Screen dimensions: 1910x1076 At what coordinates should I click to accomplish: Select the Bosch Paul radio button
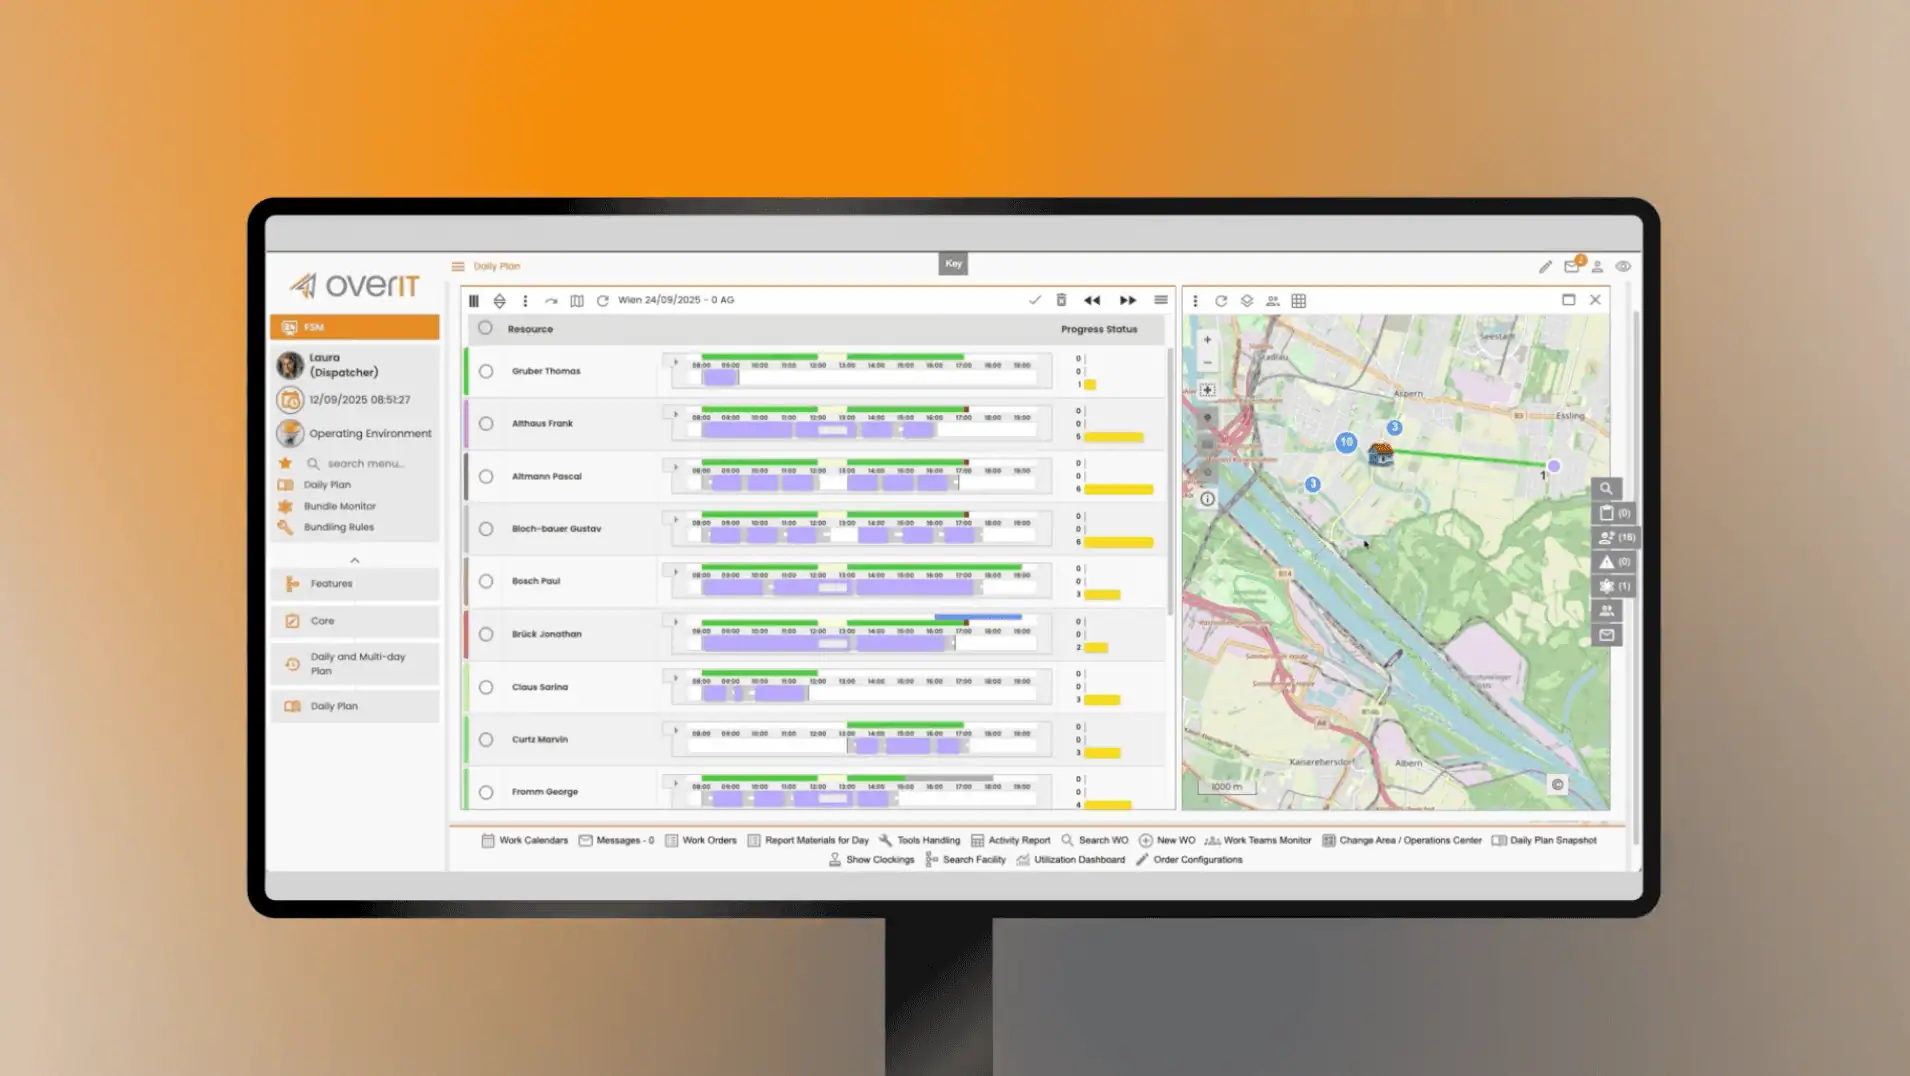tap(486, 581)
